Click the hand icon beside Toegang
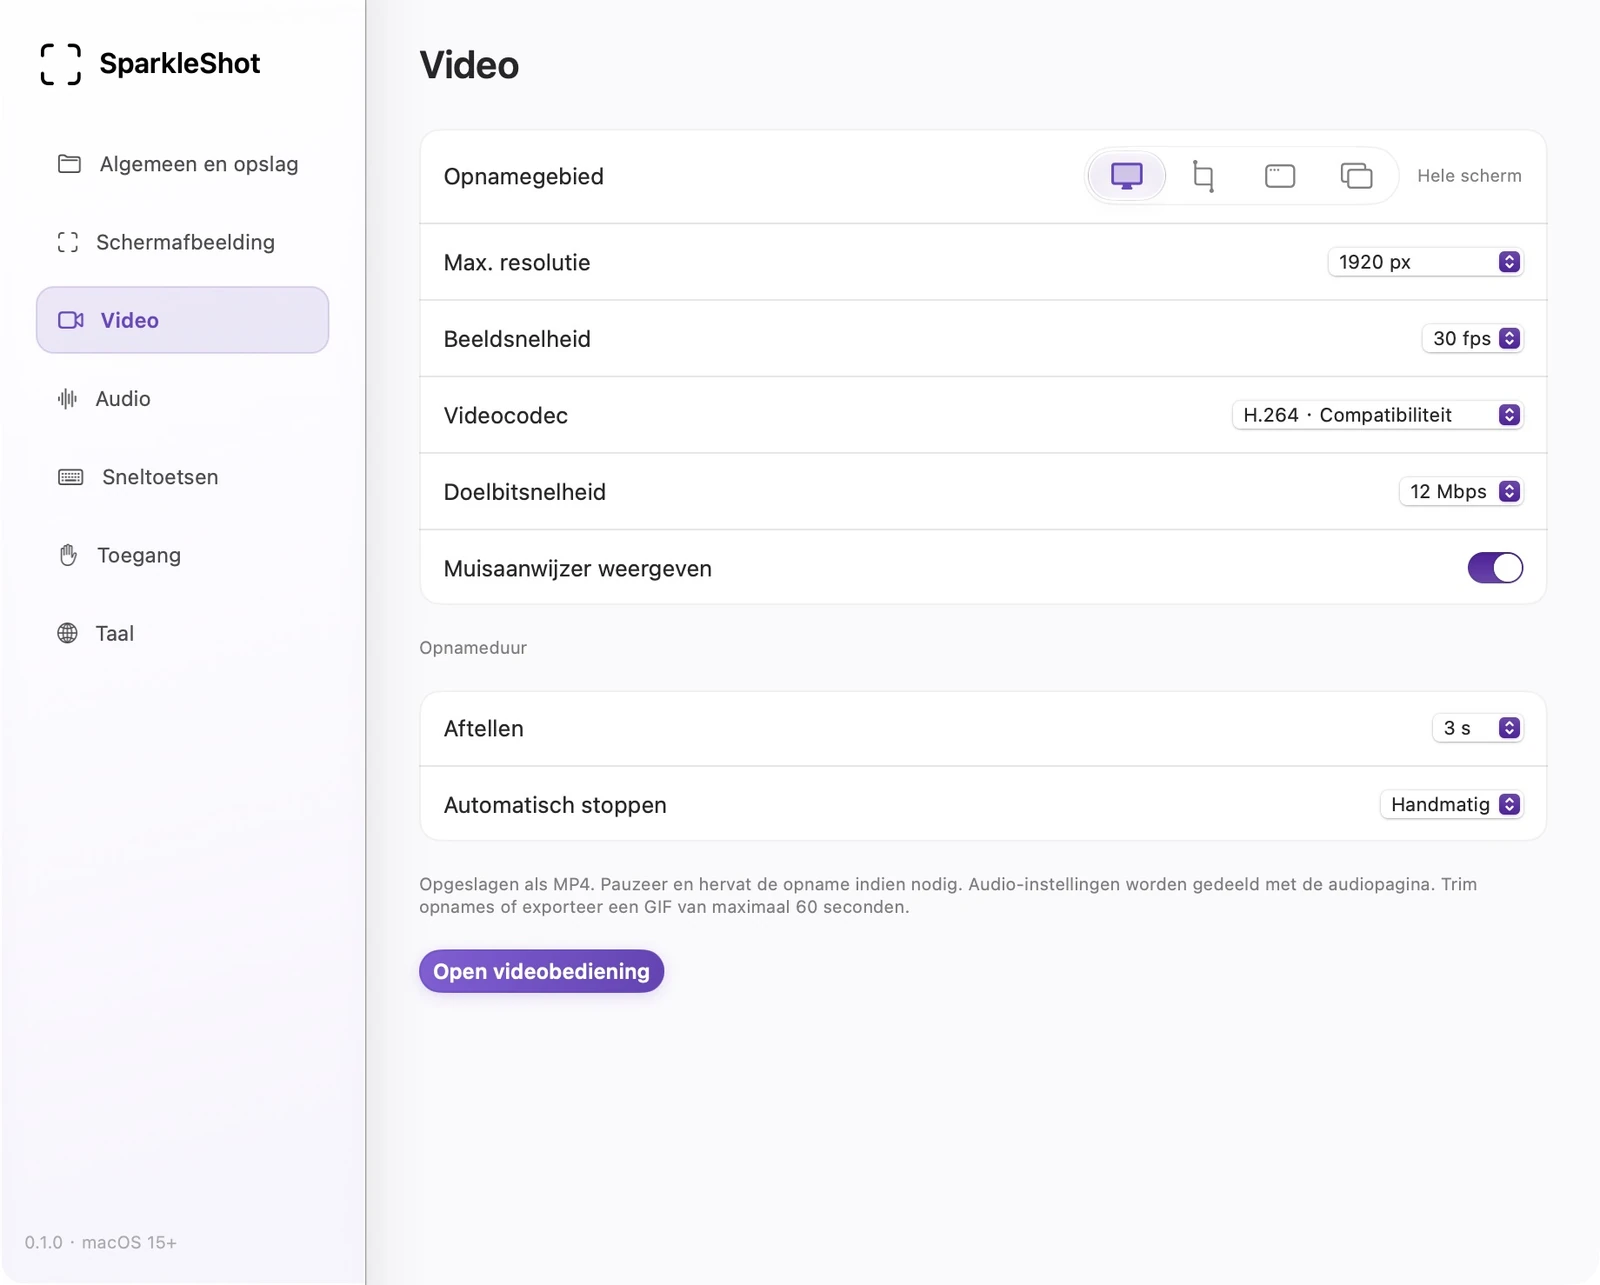The width and height of the screenshot is (1600, 1285). tap(68, 555)
